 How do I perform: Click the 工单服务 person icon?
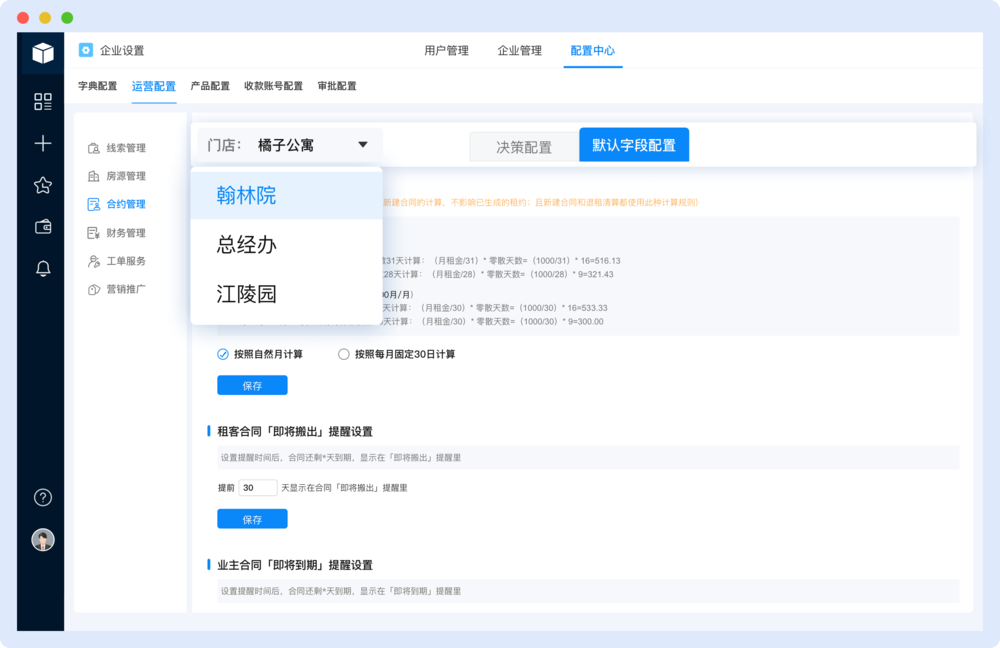[x=94, y=261]
